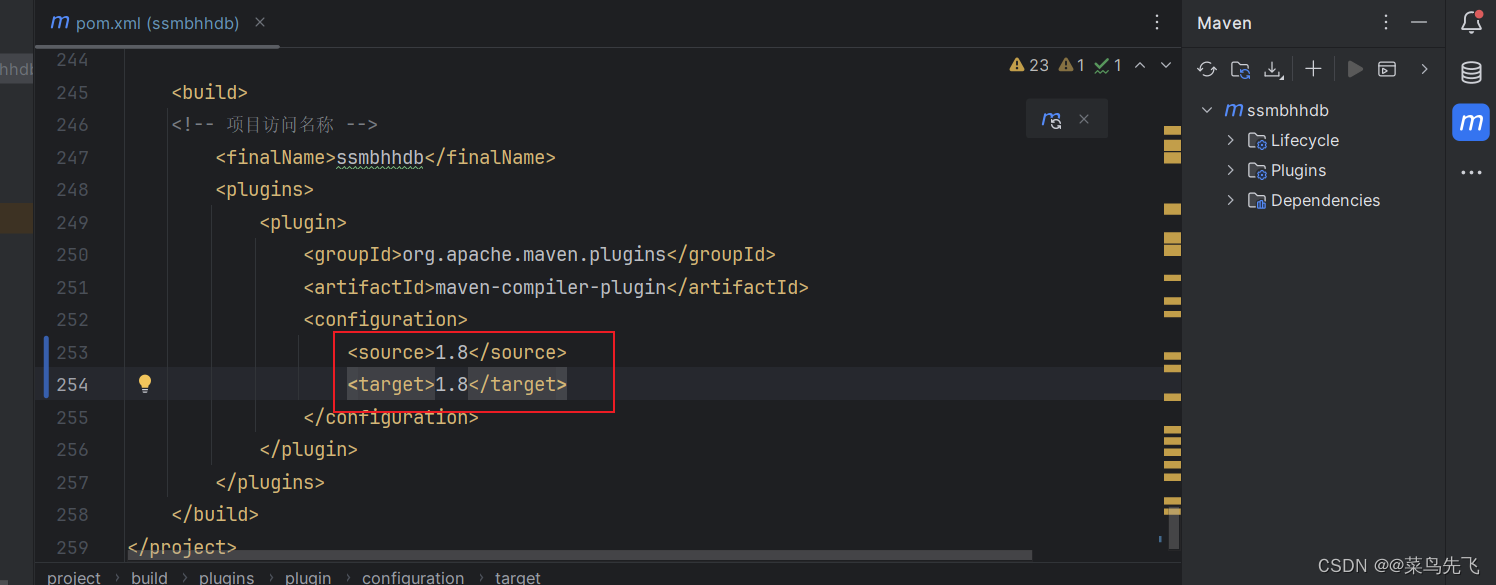1496x585 pixels.
Task: Dismiss the Maven reload popup
Action: coord(1083,120)
